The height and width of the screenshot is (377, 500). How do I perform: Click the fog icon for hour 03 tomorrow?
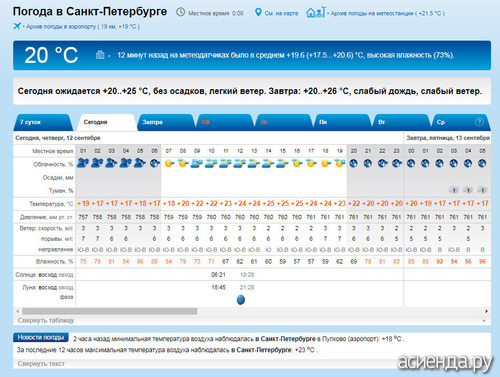pos(454,190)
